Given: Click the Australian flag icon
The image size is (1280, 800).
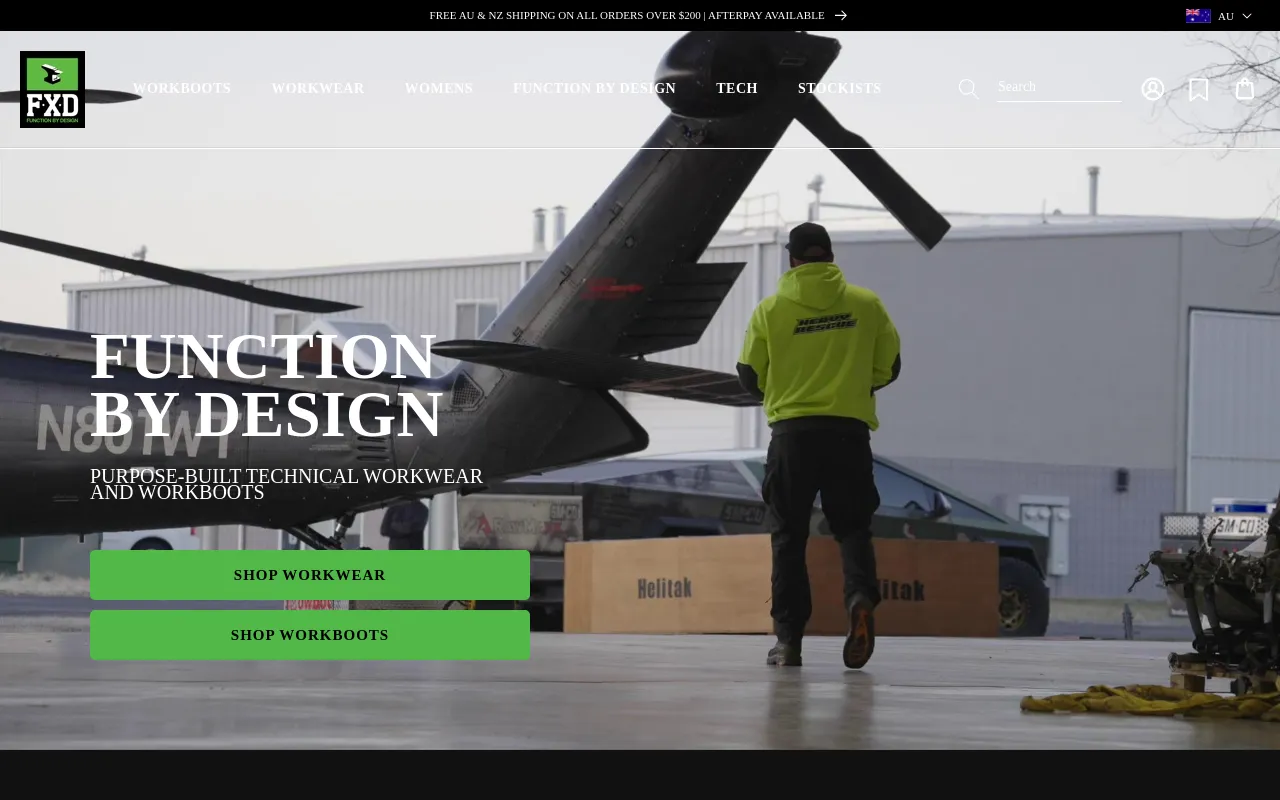Looking at the screenshot, I should point(1198,15).
